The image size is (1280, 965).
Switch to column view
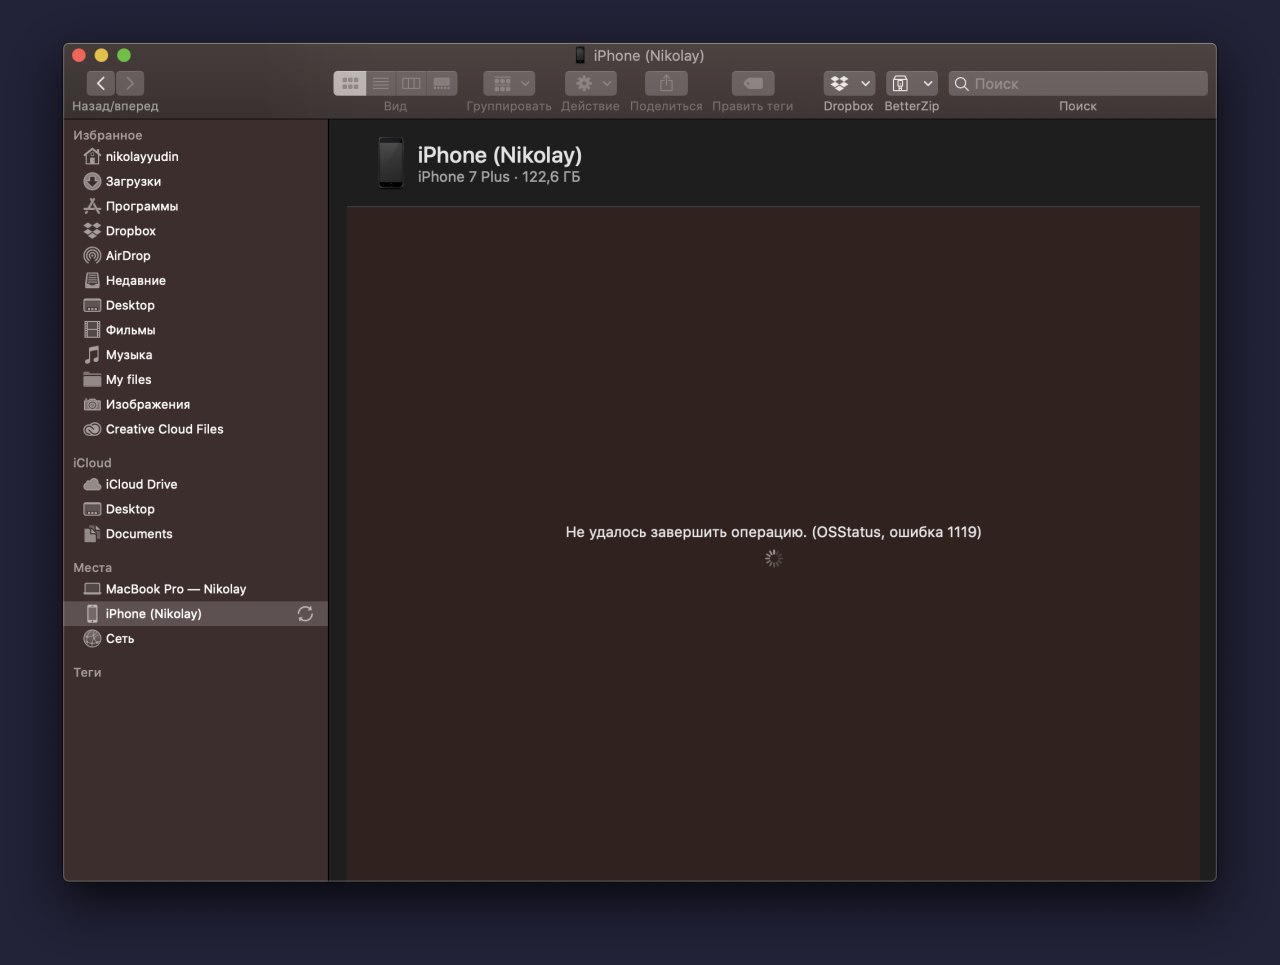(411, 83)
